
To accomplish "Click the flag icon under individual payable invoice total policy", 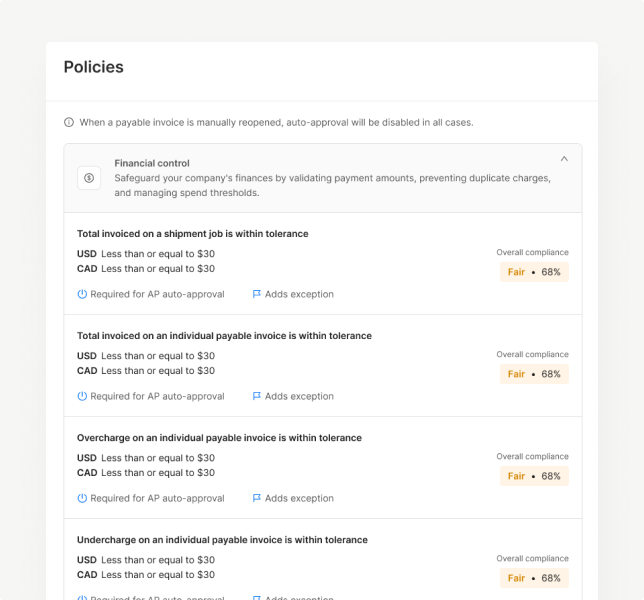I will [257, 396].
